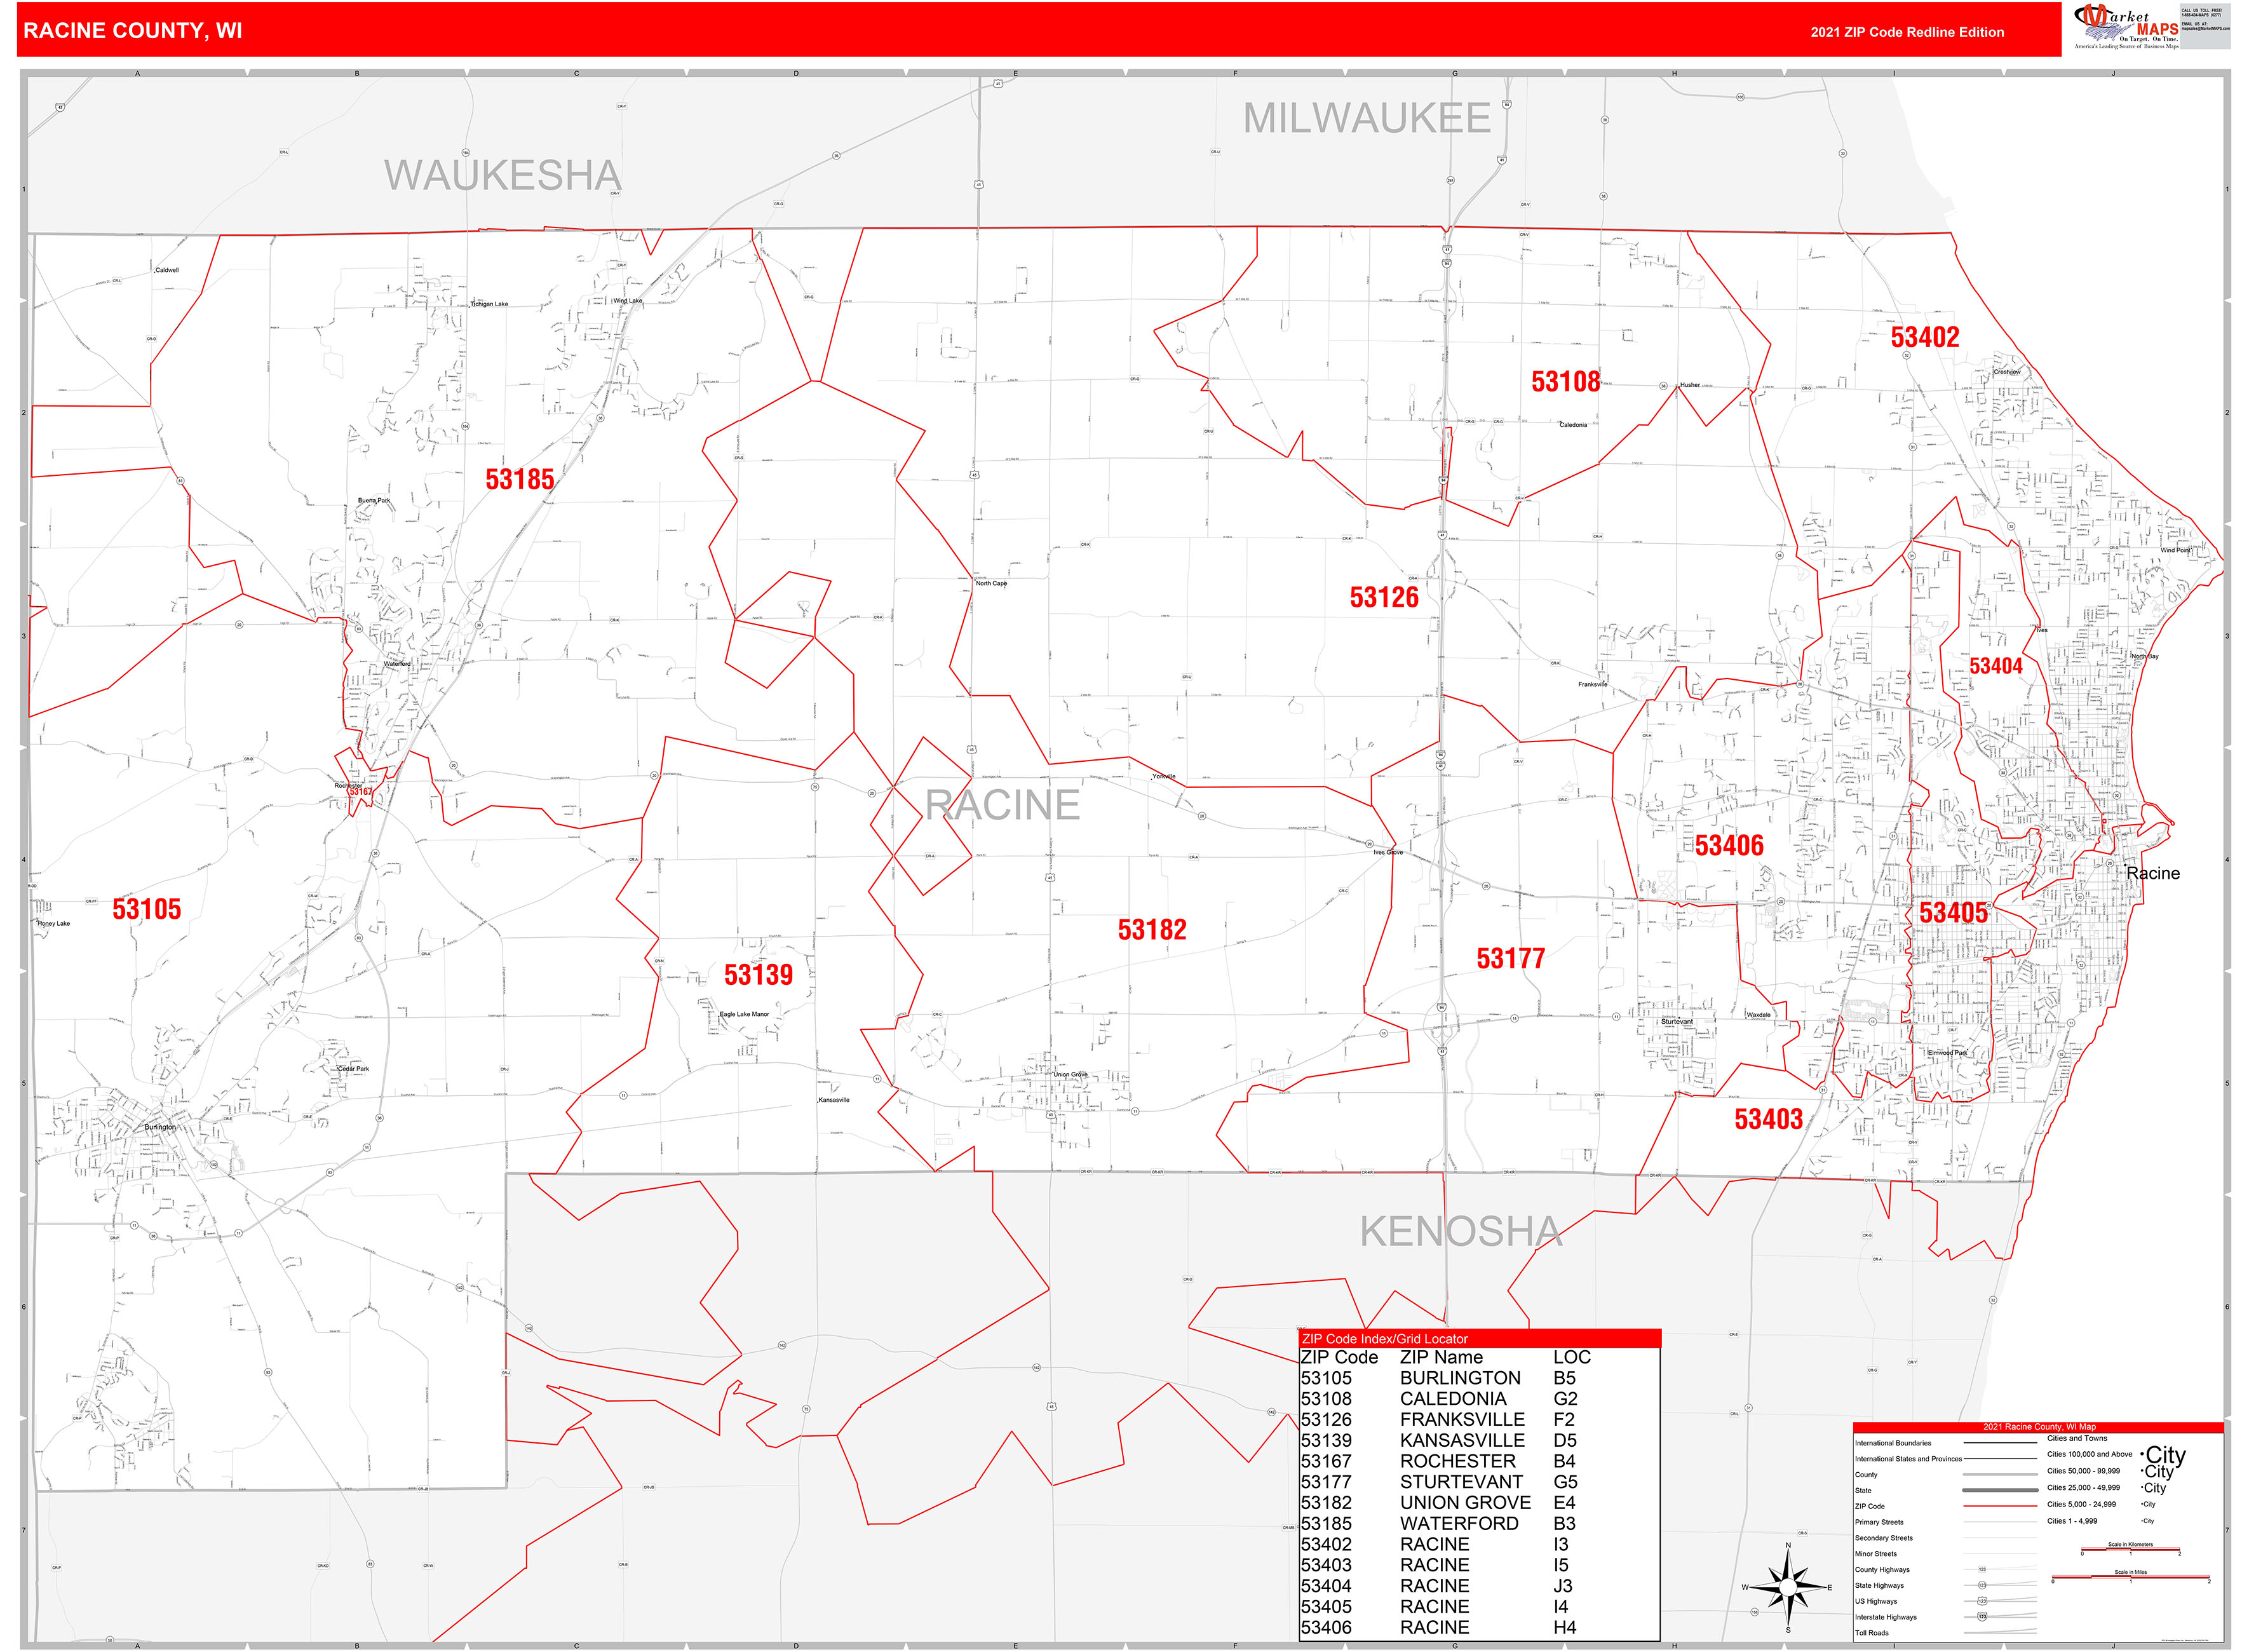
Task: Click the Racine city name on lakeshore
Action: click(2153, 873)
